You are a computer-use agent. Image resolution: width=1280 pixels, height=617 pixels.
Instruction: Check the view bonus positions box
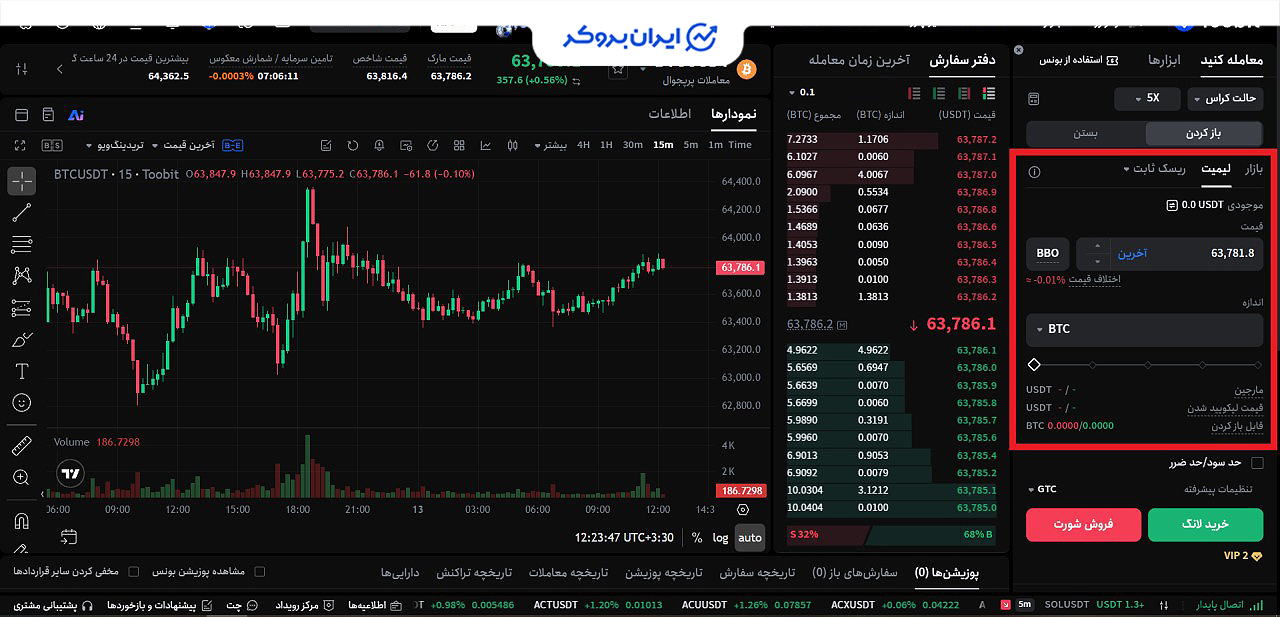pos(260,572)
